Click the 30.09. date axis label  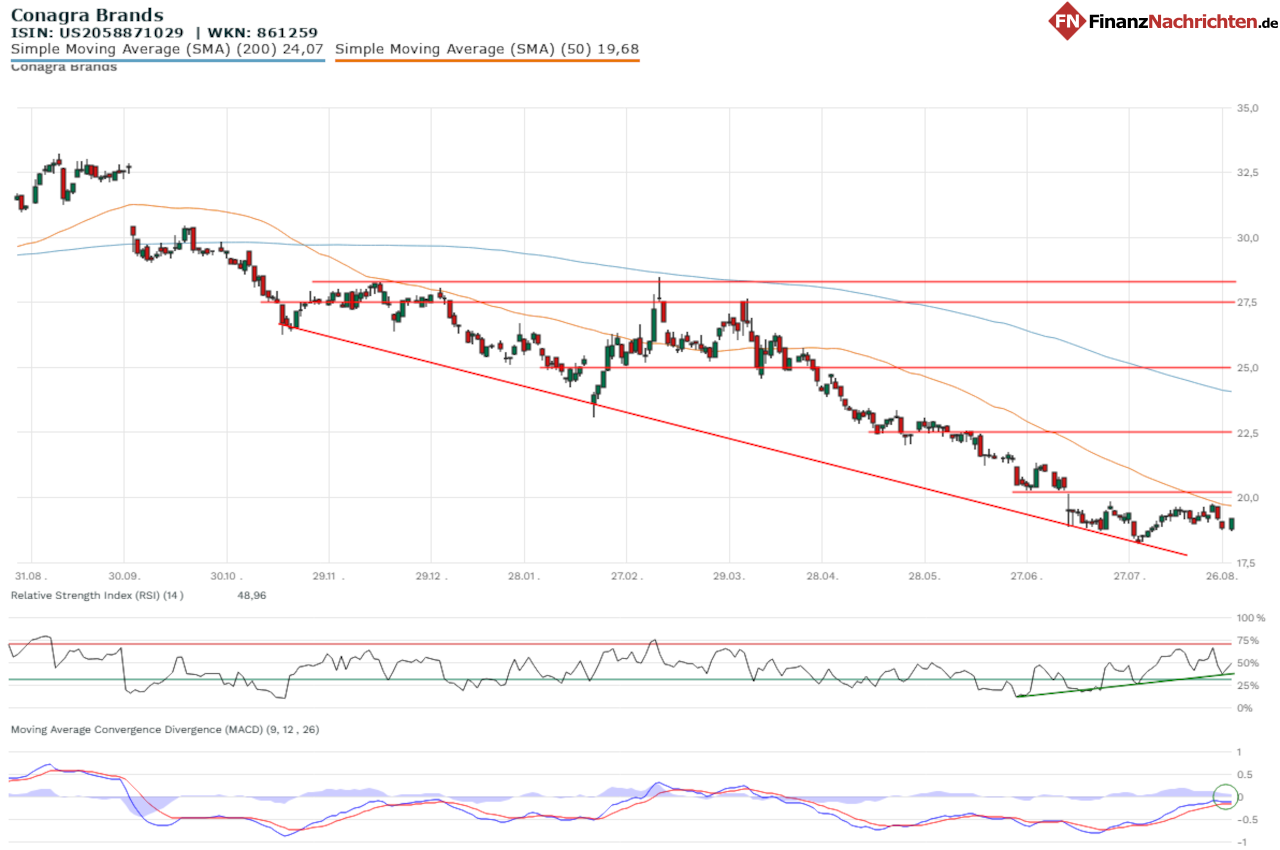[124, 577]
